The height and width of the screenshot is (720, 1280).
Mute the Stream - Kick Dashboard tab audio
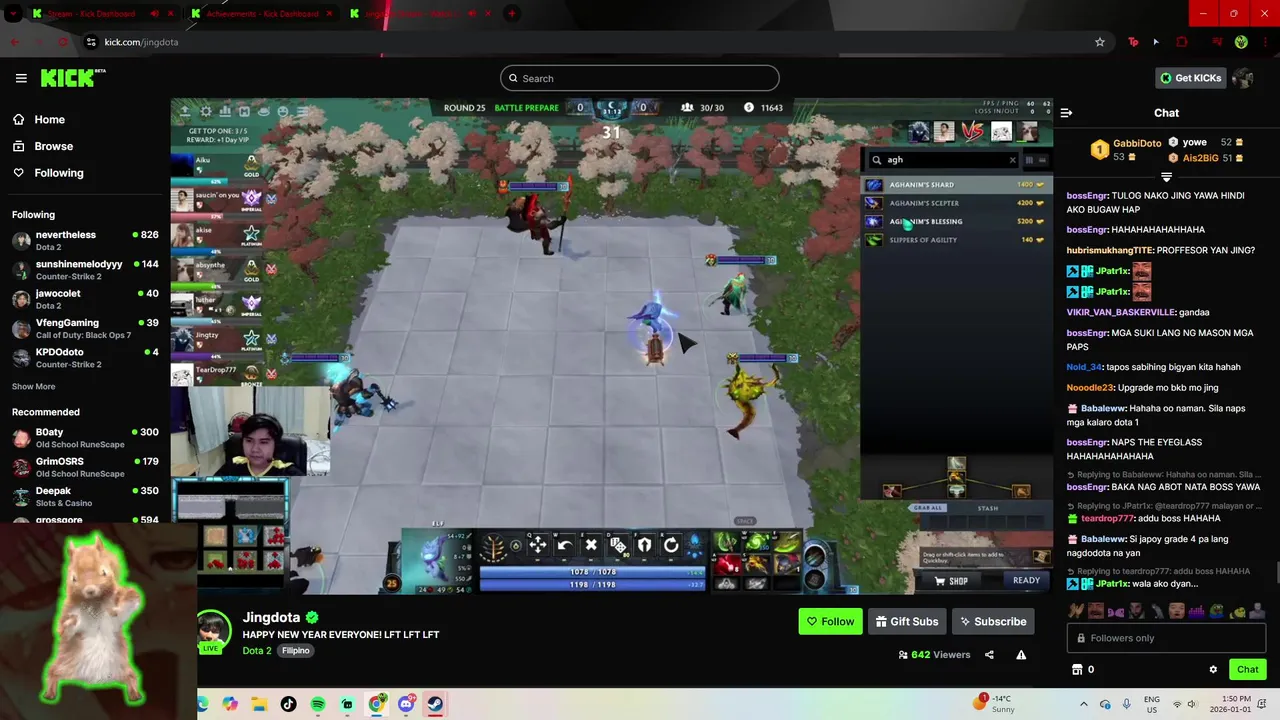[154, 14]
